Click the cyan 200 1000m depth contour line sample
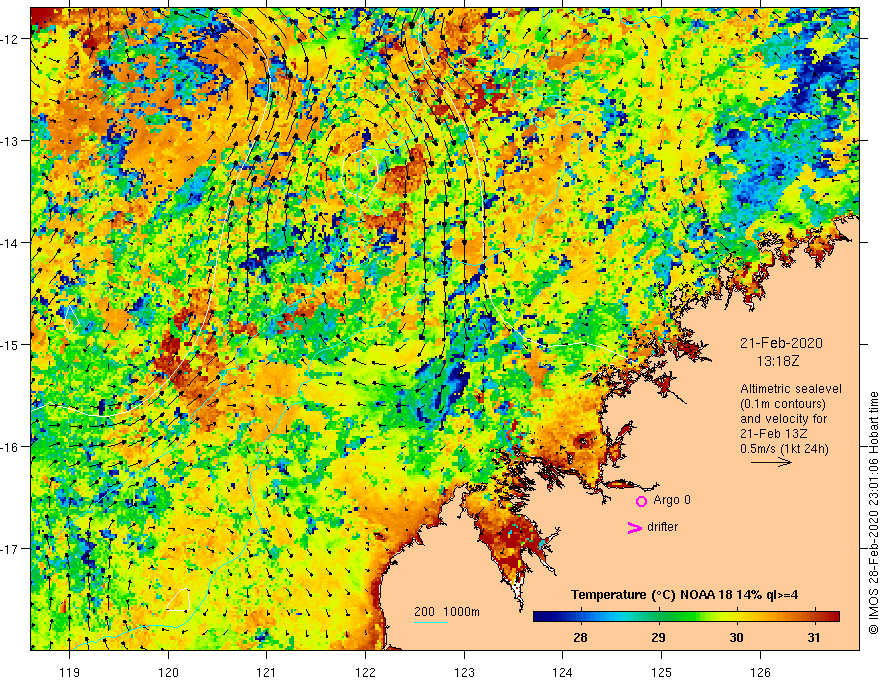The image size is (880, 680). [431, 622]
